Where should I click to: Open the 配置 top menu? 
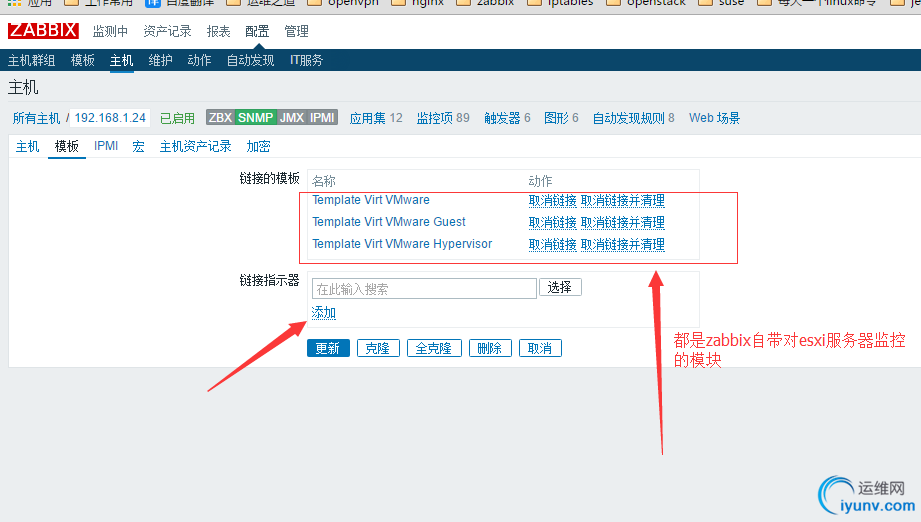257,31
